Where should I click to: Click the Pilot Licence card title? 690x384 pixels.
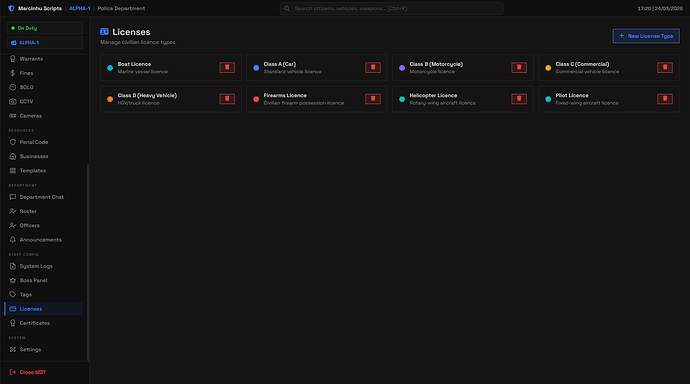coord(572,95)
